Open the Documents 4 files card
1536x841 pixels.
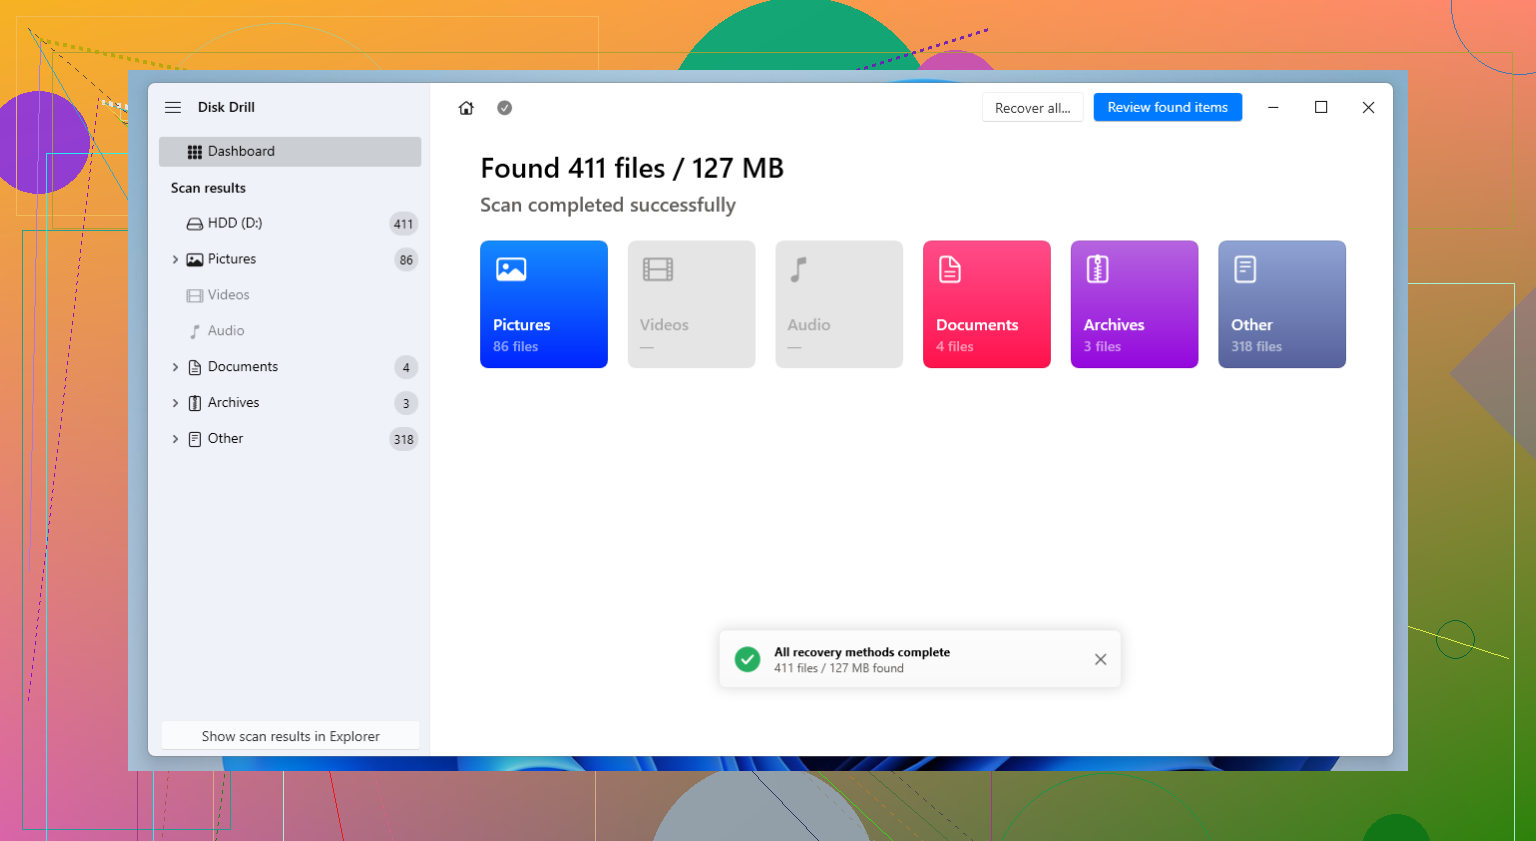point(987,304)
